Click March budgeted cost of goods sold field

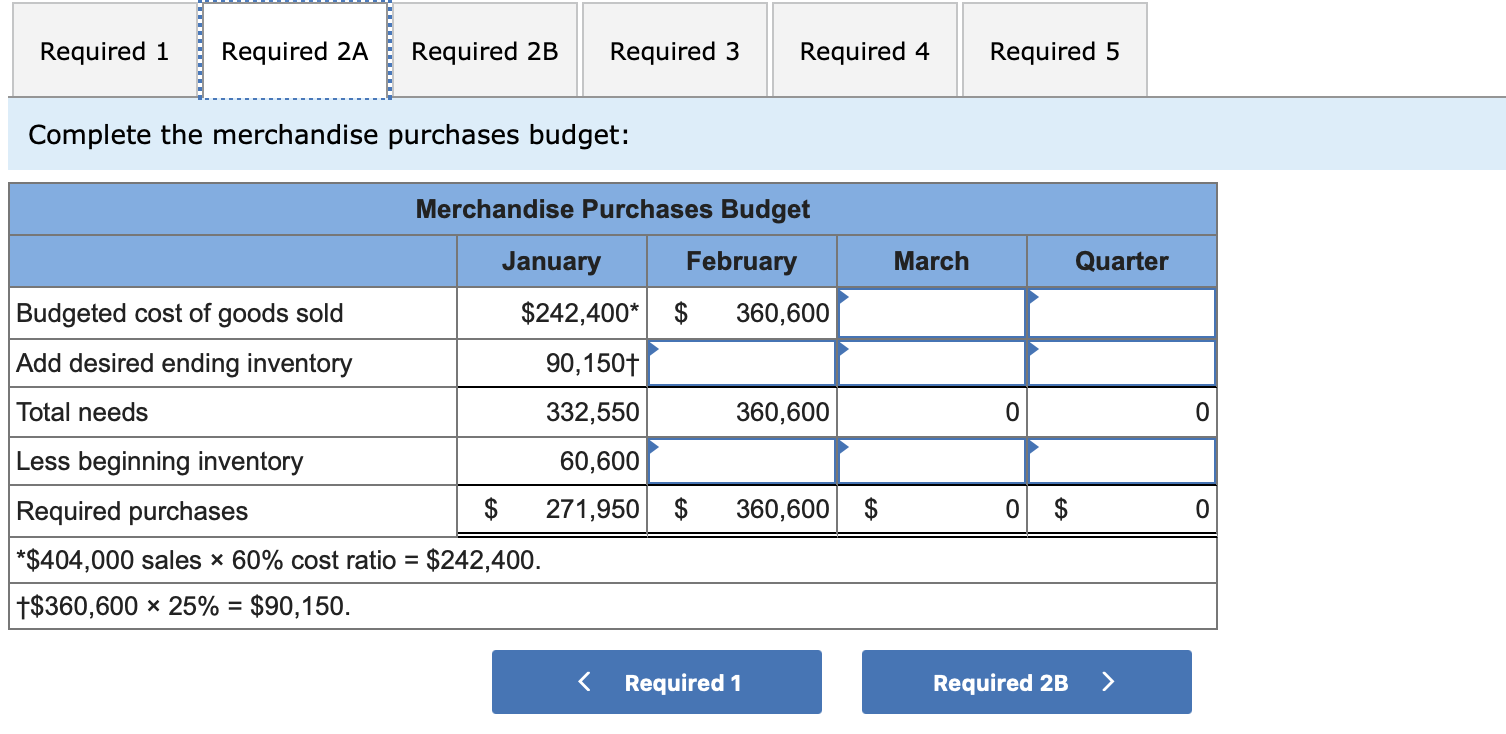(932, 313)
